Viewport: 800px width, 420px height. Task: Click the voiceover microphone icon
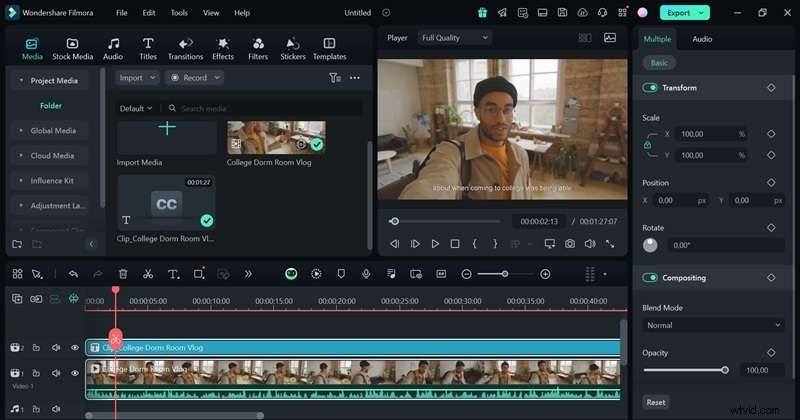(367, 274)
